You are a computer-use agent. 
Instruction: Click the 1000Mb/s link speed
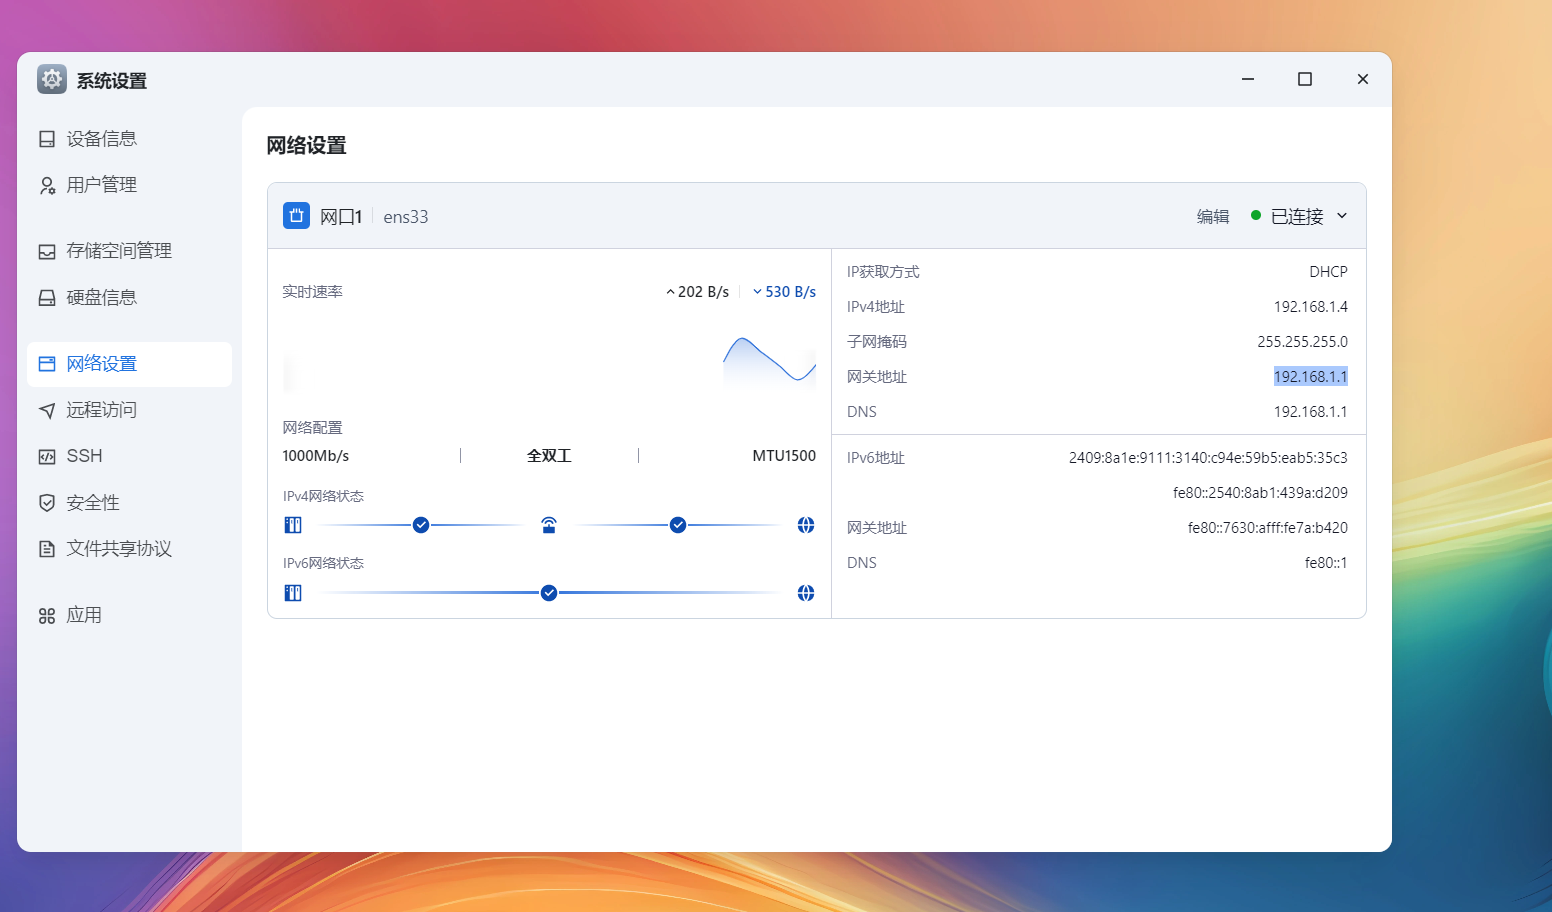[316, 456]
